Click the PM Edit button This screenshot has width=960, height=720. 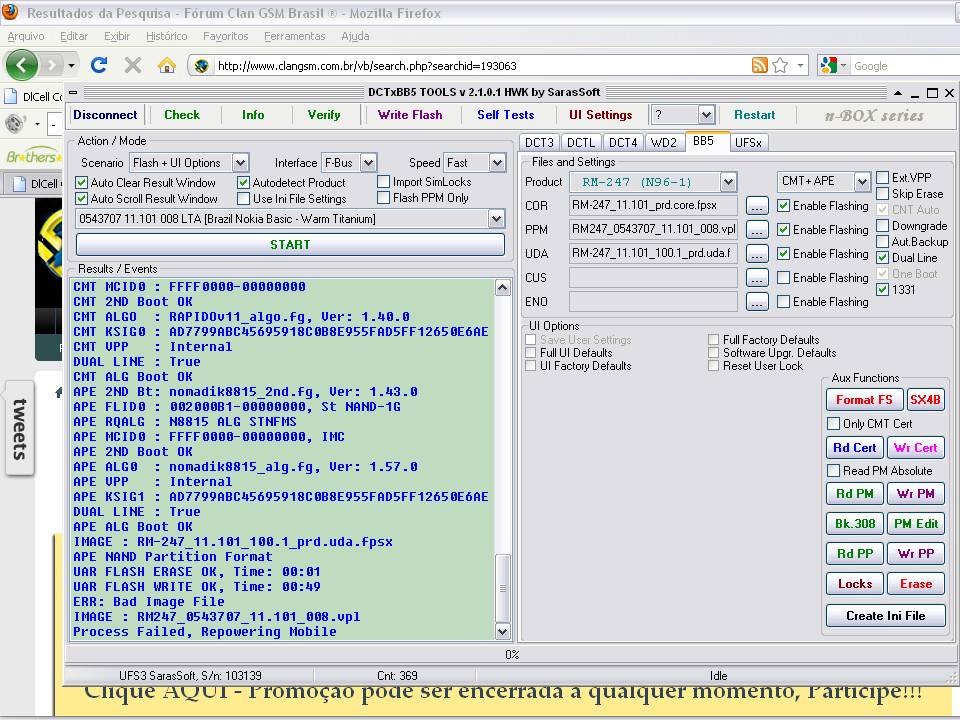(916, 523)
